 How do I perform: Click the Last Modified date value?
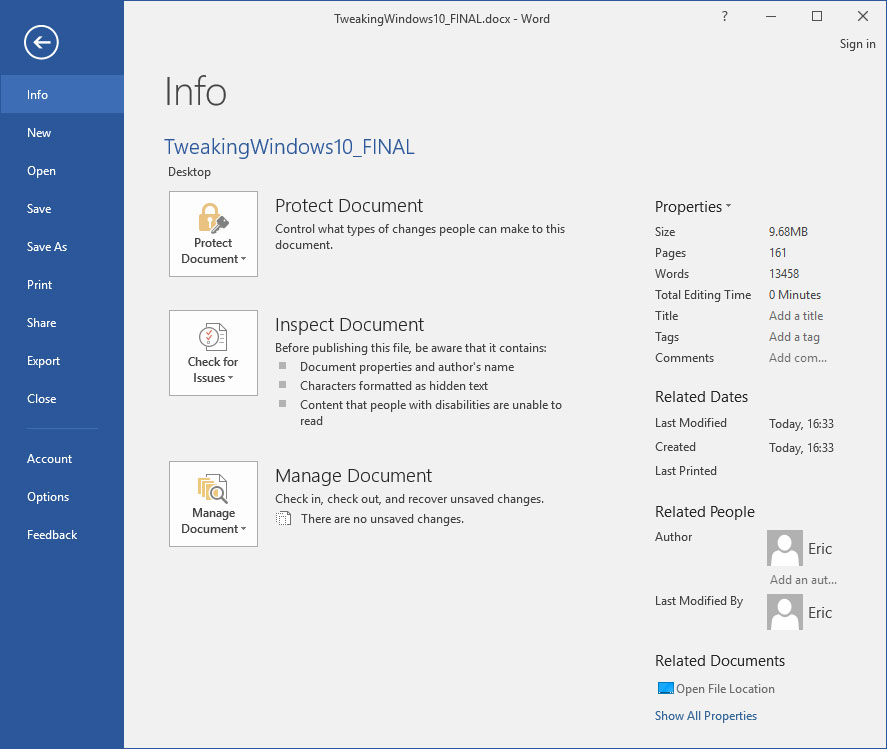(801, 424)
